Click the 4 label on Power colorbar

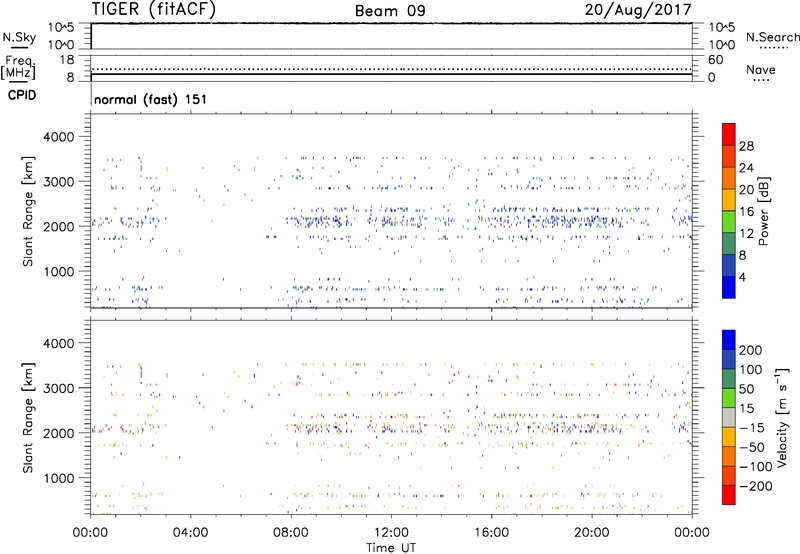pyautogui.click(x=743, y=277)
